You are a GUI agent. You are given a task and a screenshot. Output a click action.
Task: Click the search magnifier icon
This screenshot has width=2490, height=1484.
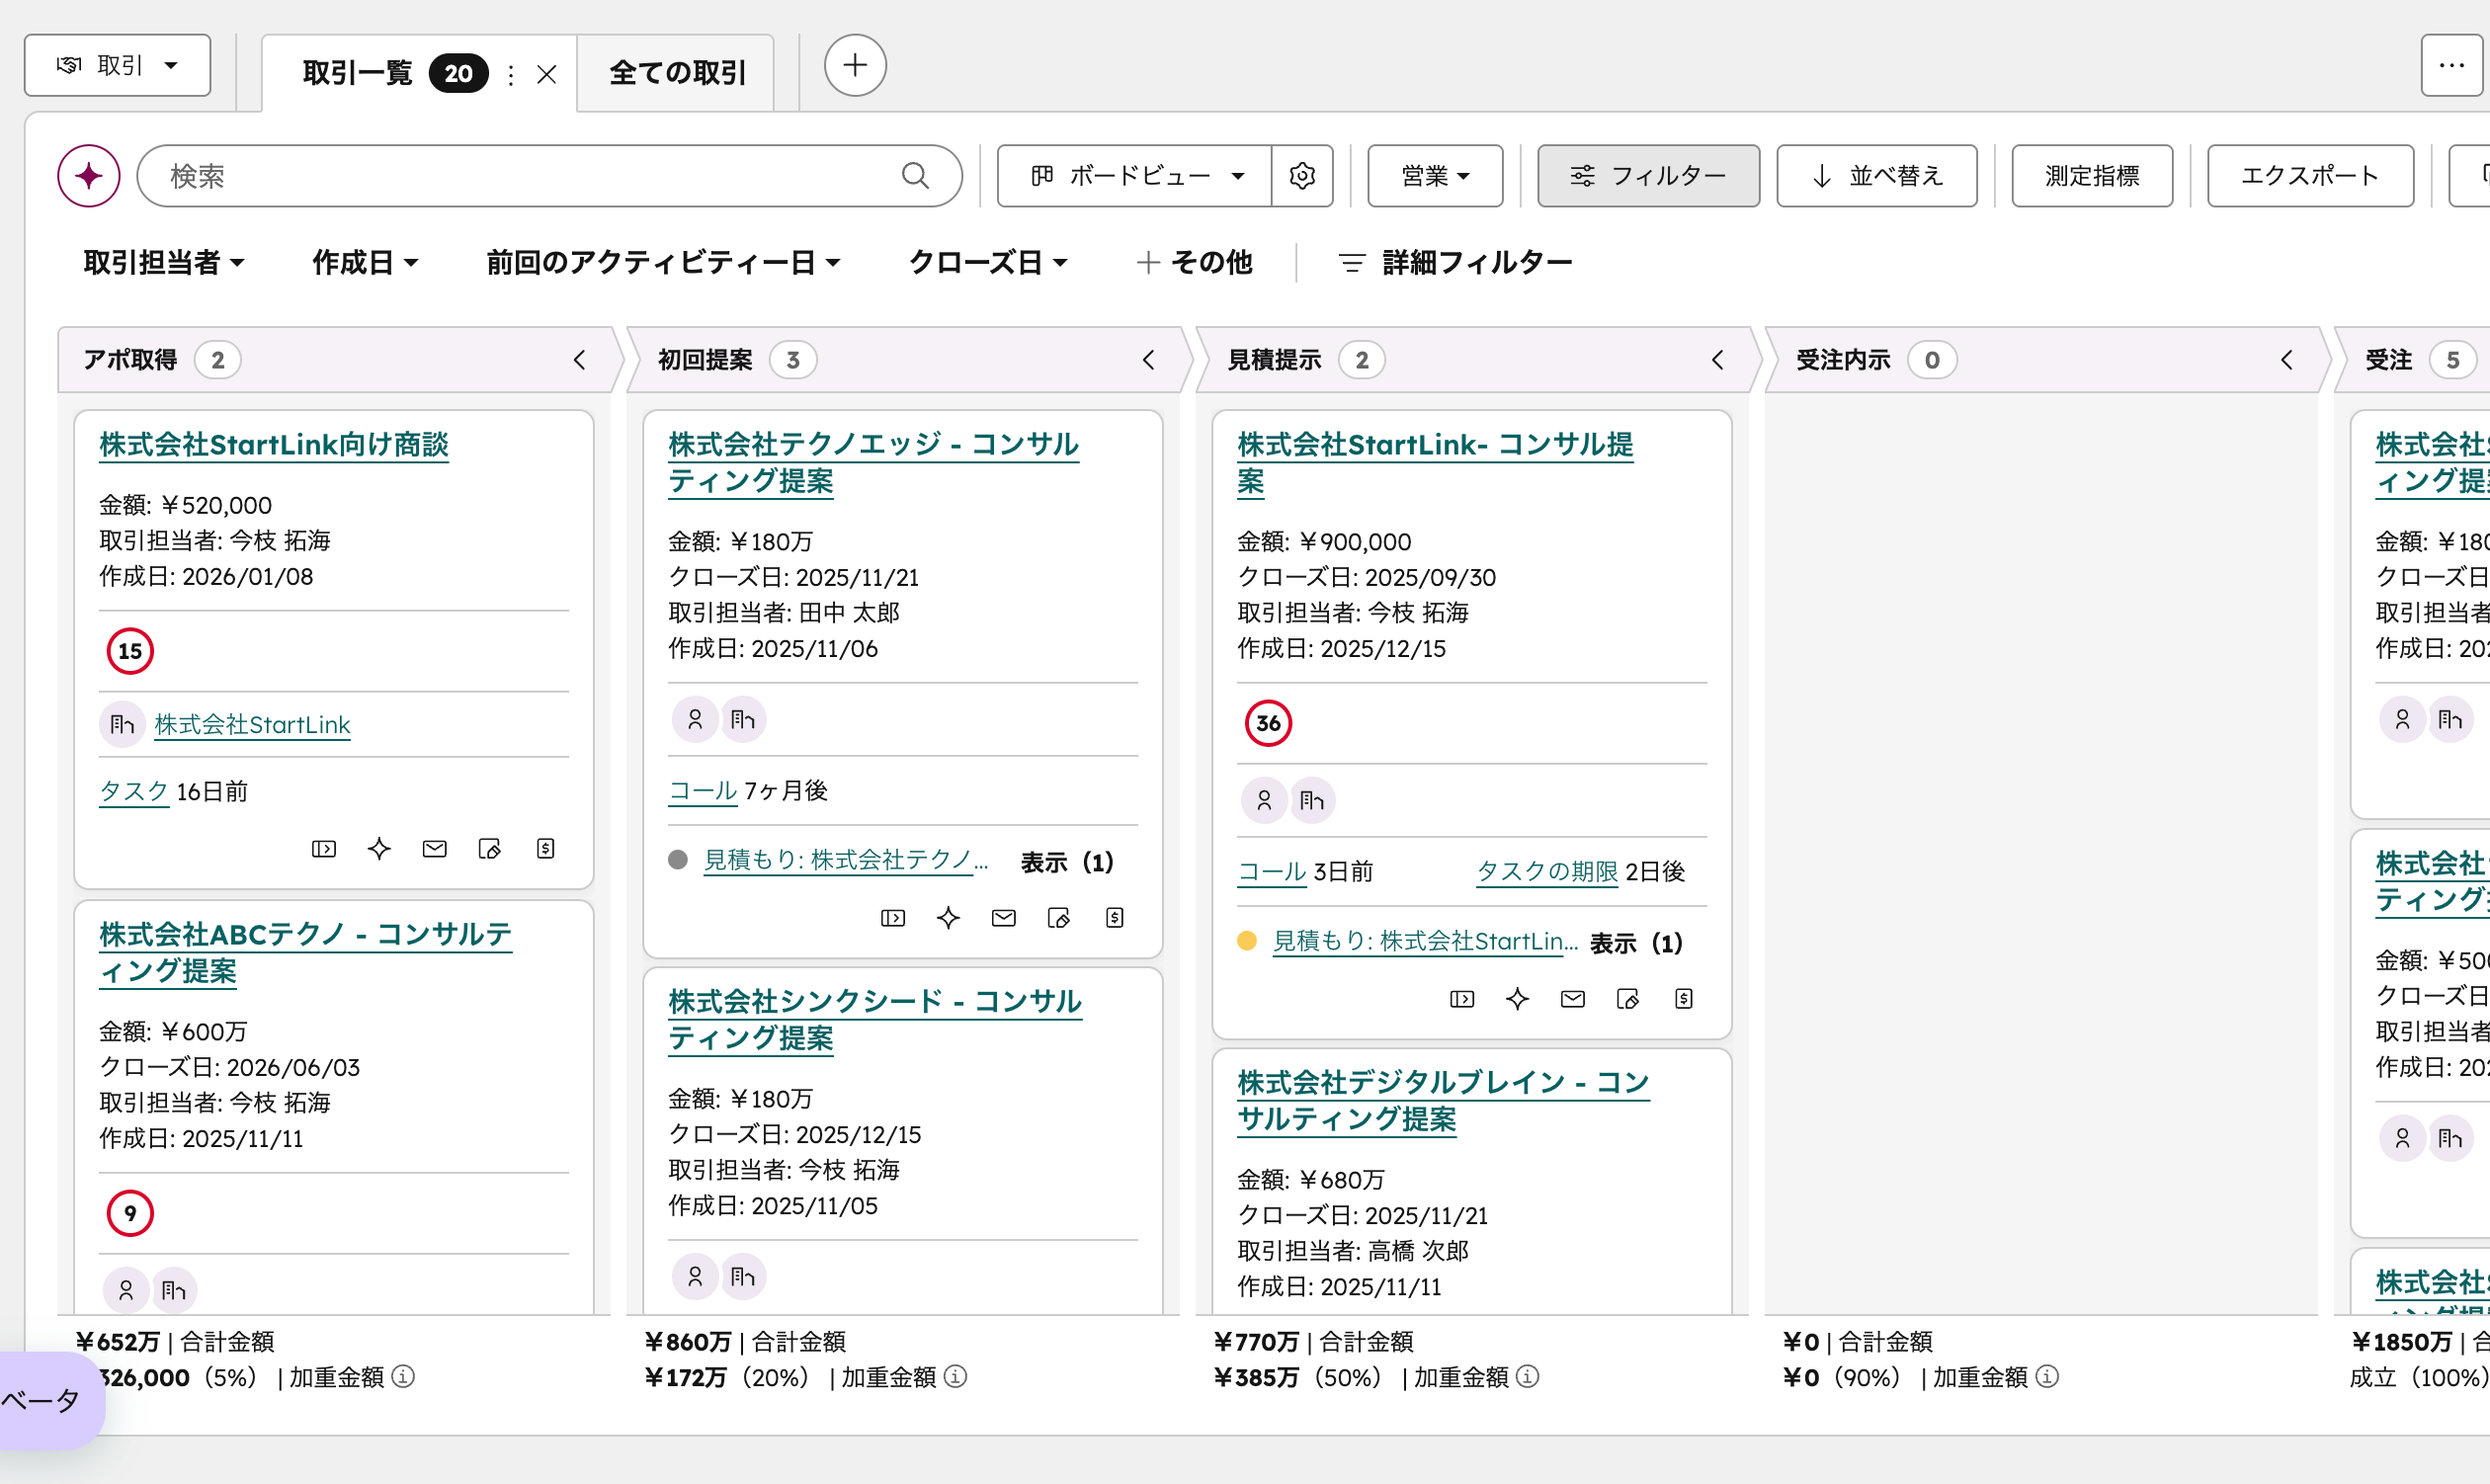click(x=915, y=176)
